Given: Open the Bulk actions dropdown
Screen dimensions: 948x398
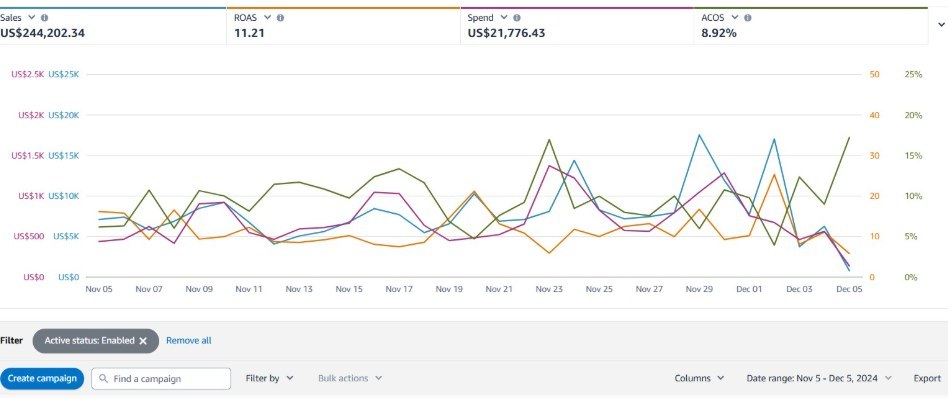Looking at the screenshot, I should pos(350,379).
